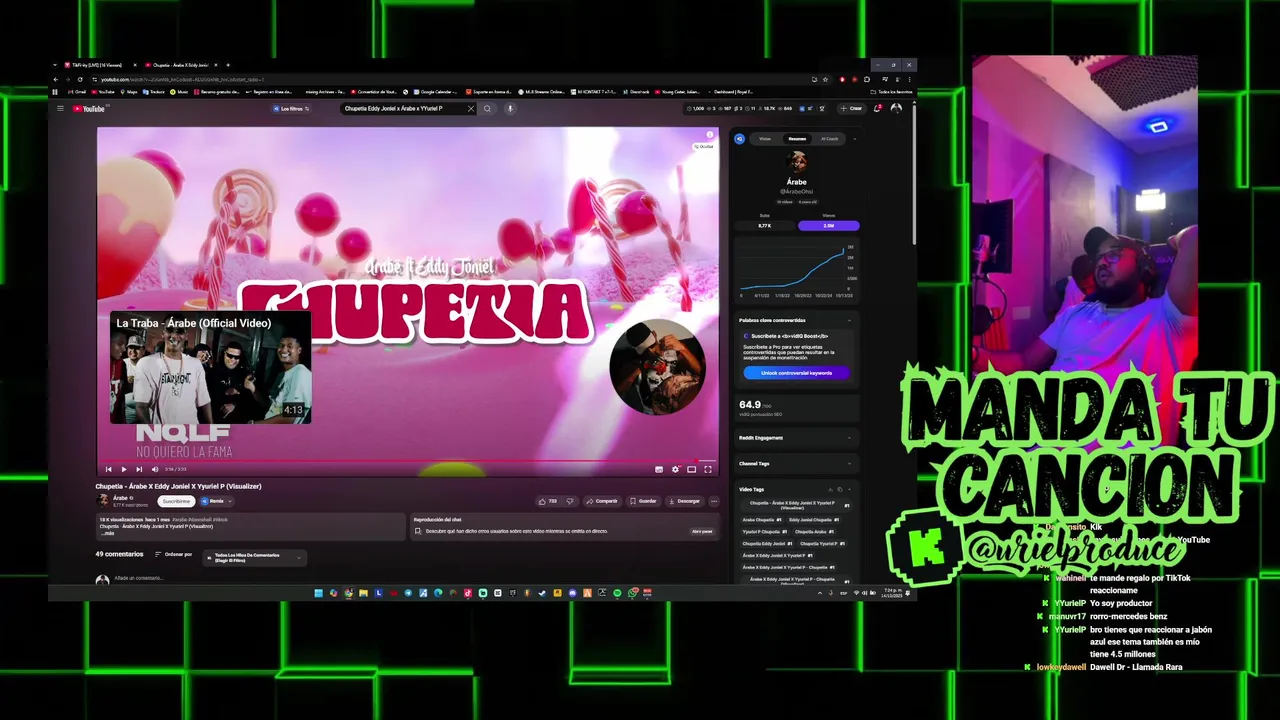
Task: Clear the YouTube search box text
Action: (x=471, y=108)
